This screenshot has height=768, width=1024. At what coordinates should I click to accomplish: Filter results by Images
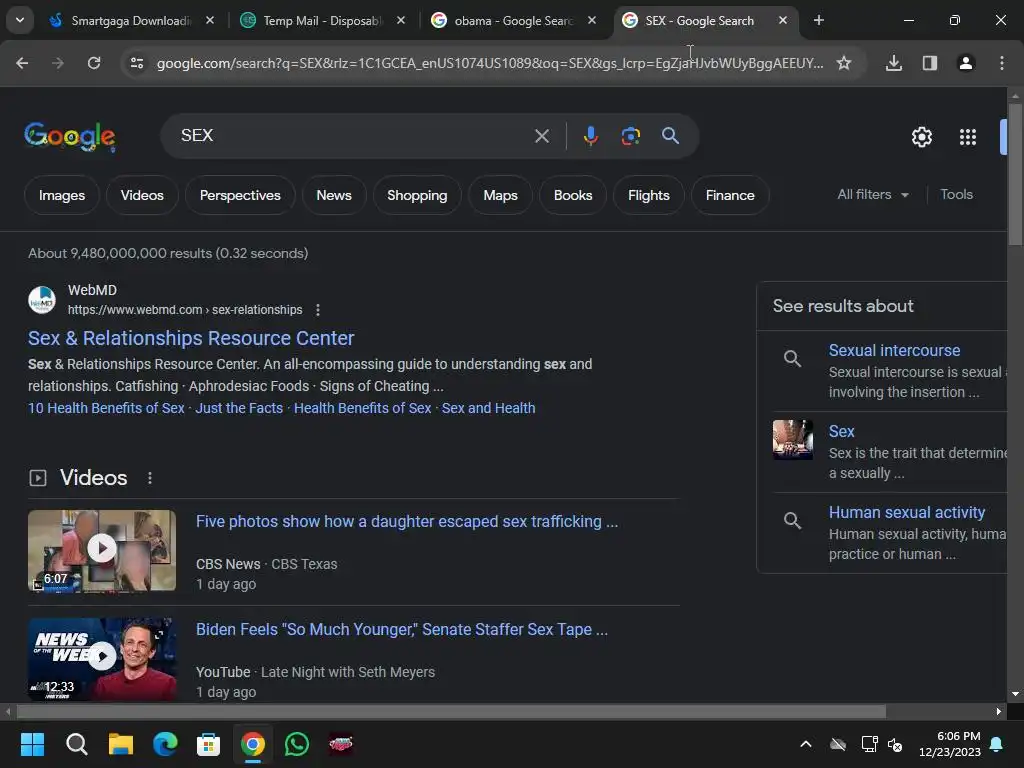[x=61, y=195]
